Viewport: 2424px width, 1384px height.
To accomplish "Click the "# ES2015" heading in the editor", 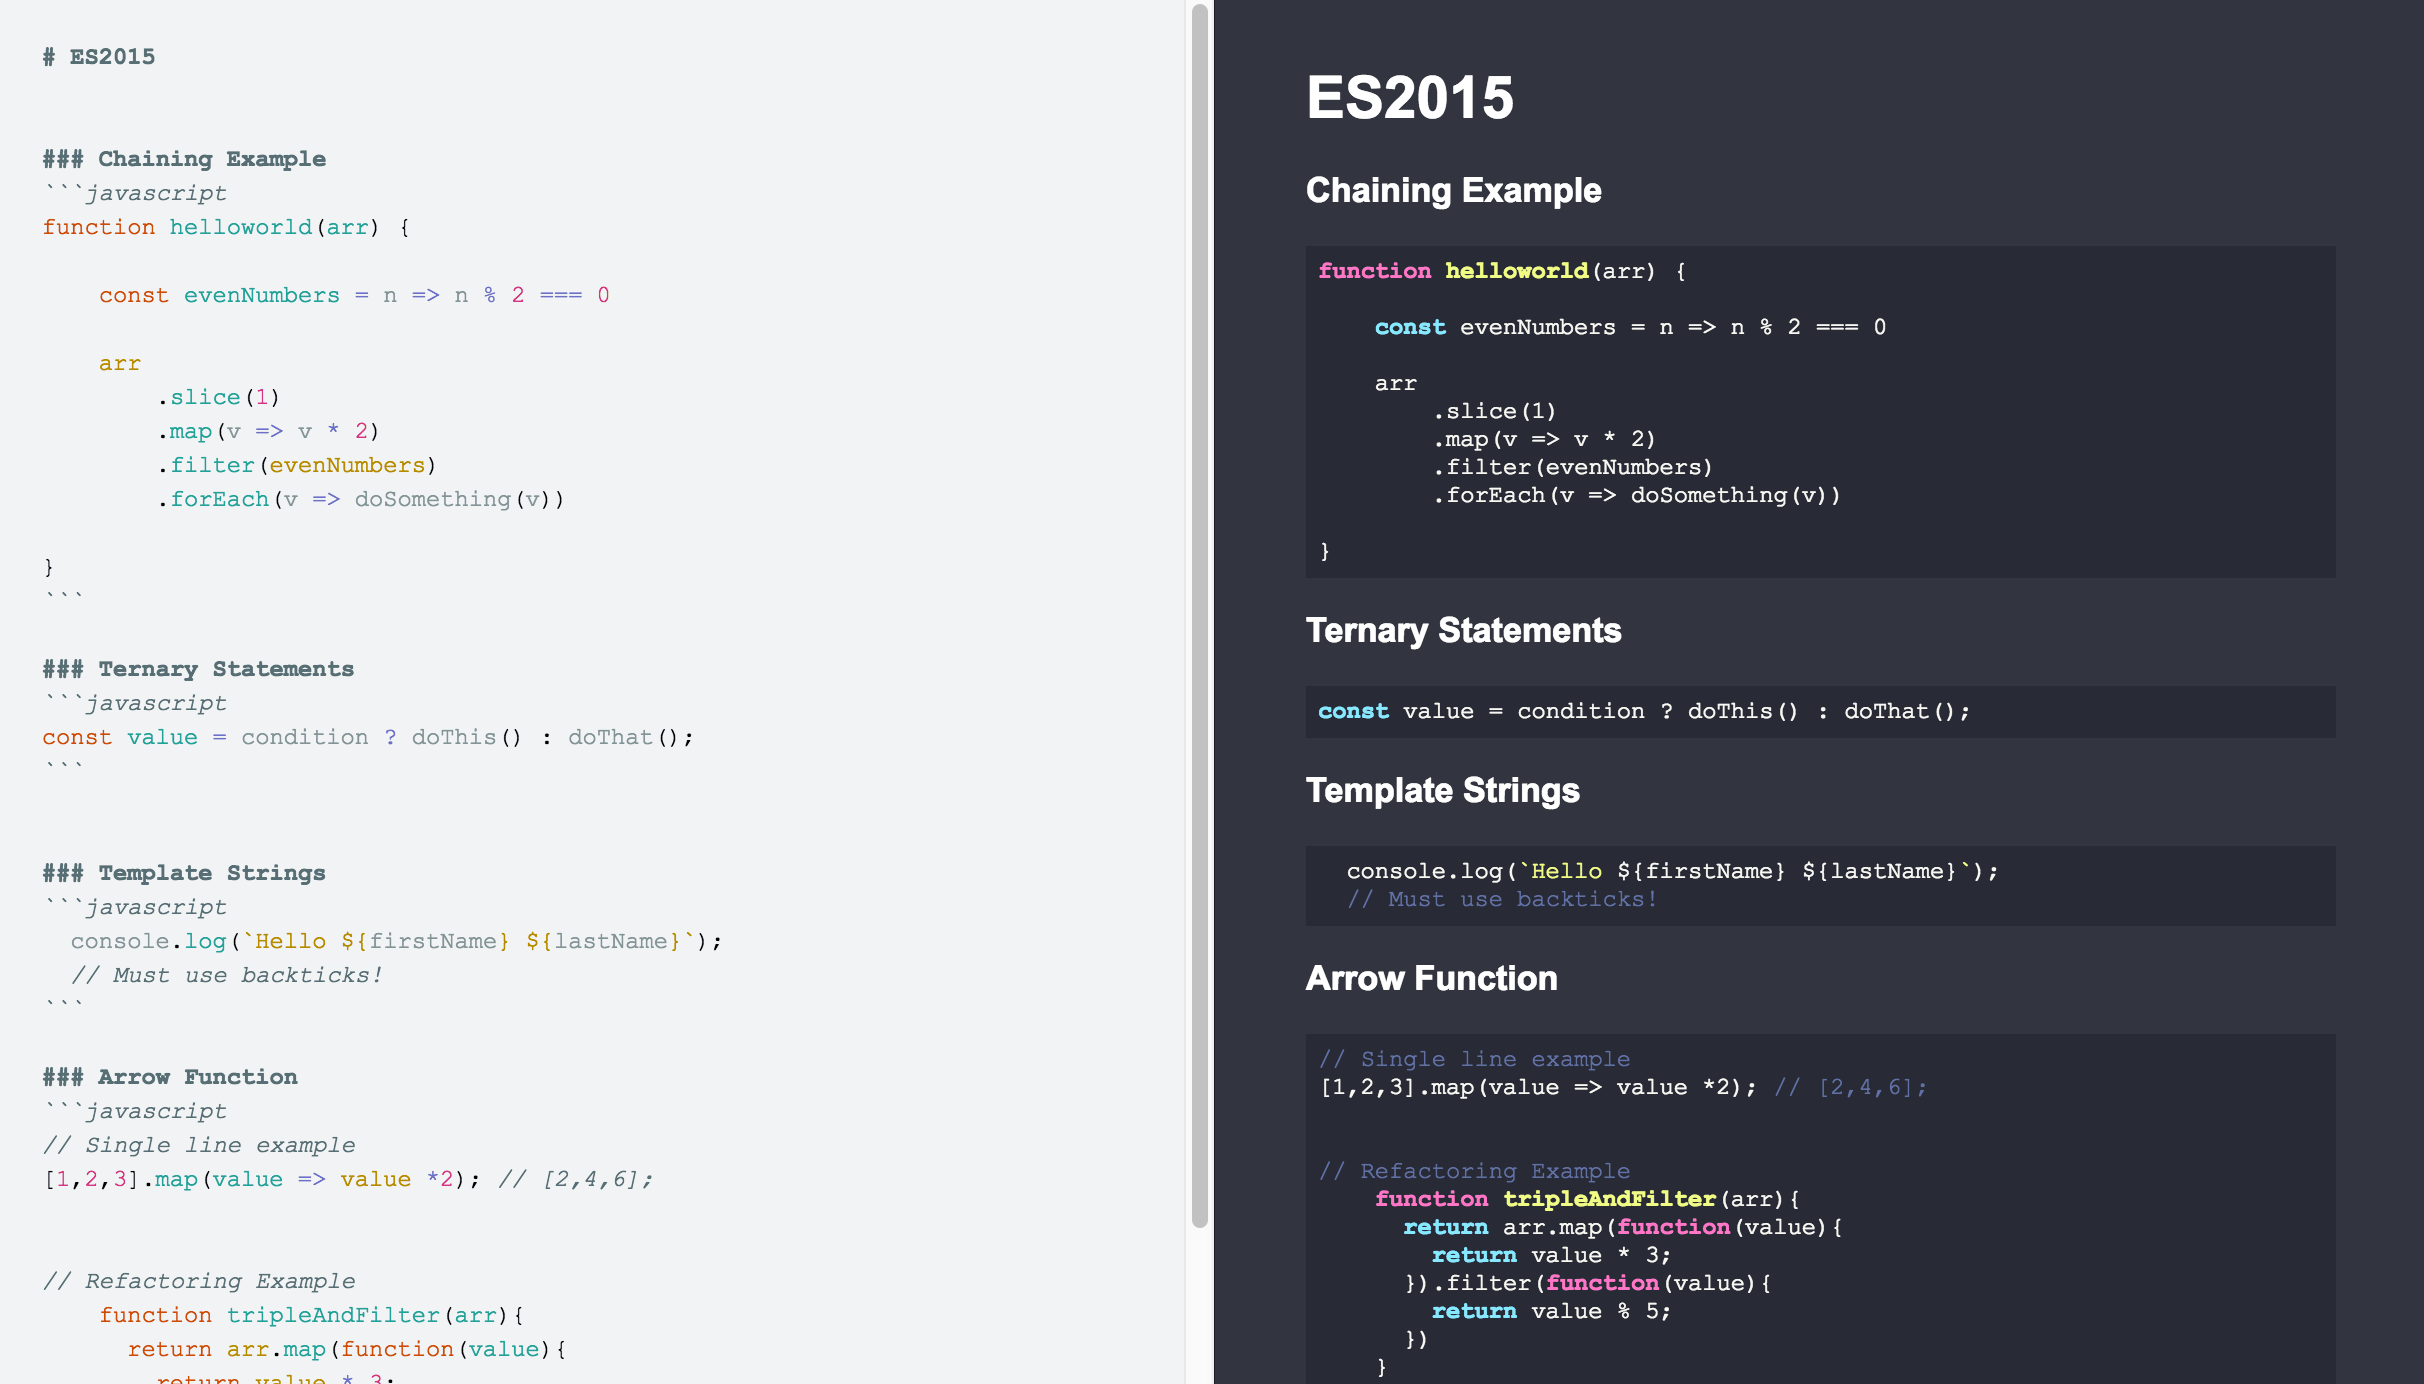I will tap(99, 56).
